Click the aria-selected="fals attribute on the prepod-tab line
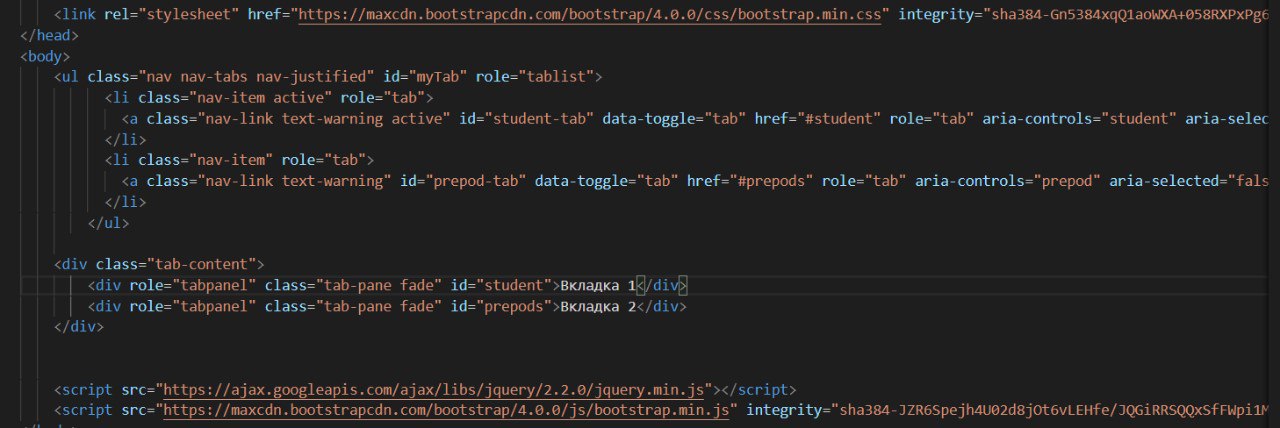 [1189, 182]
